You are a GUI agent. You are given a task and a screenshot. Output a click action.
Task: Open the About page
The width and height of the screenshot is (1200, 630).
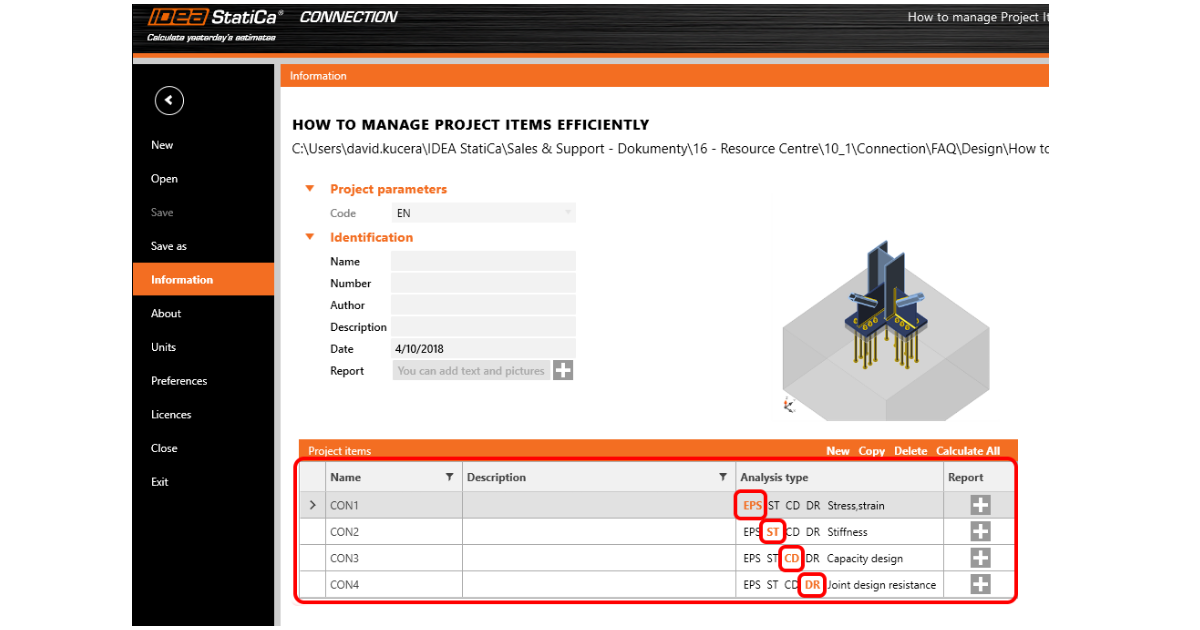coord(166,313)
